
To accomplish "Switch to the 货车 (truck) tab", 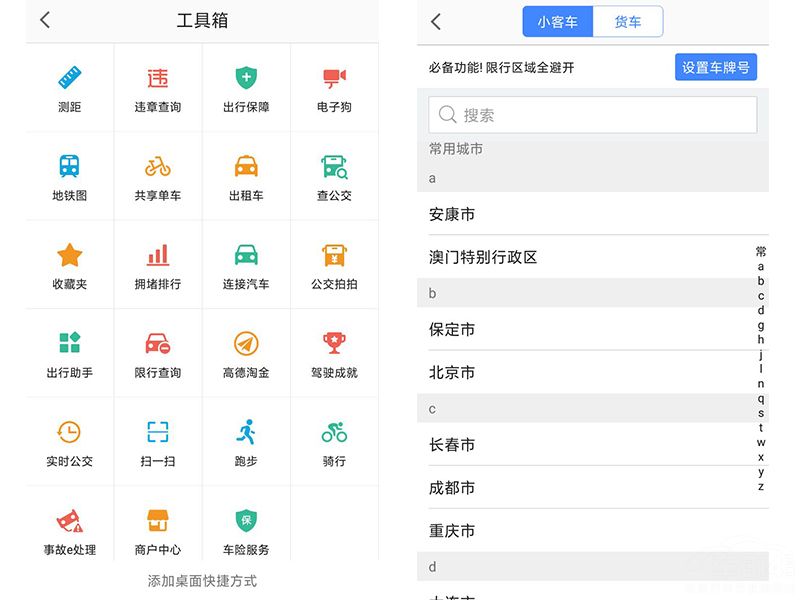I will click(628, 21).
